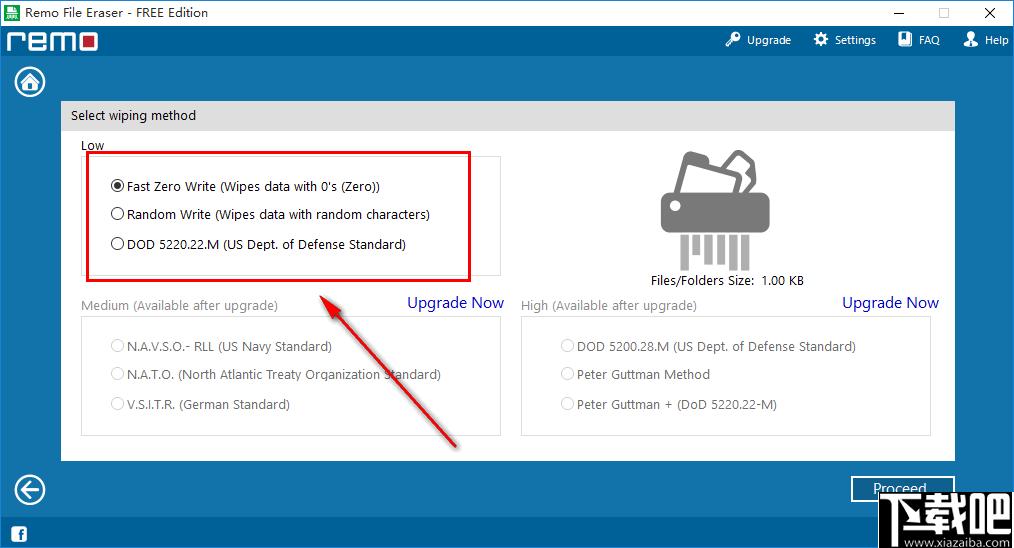Click the app icon in title bar
Image resolution: width=1014 pixels, height=548 pixels.
12,12
